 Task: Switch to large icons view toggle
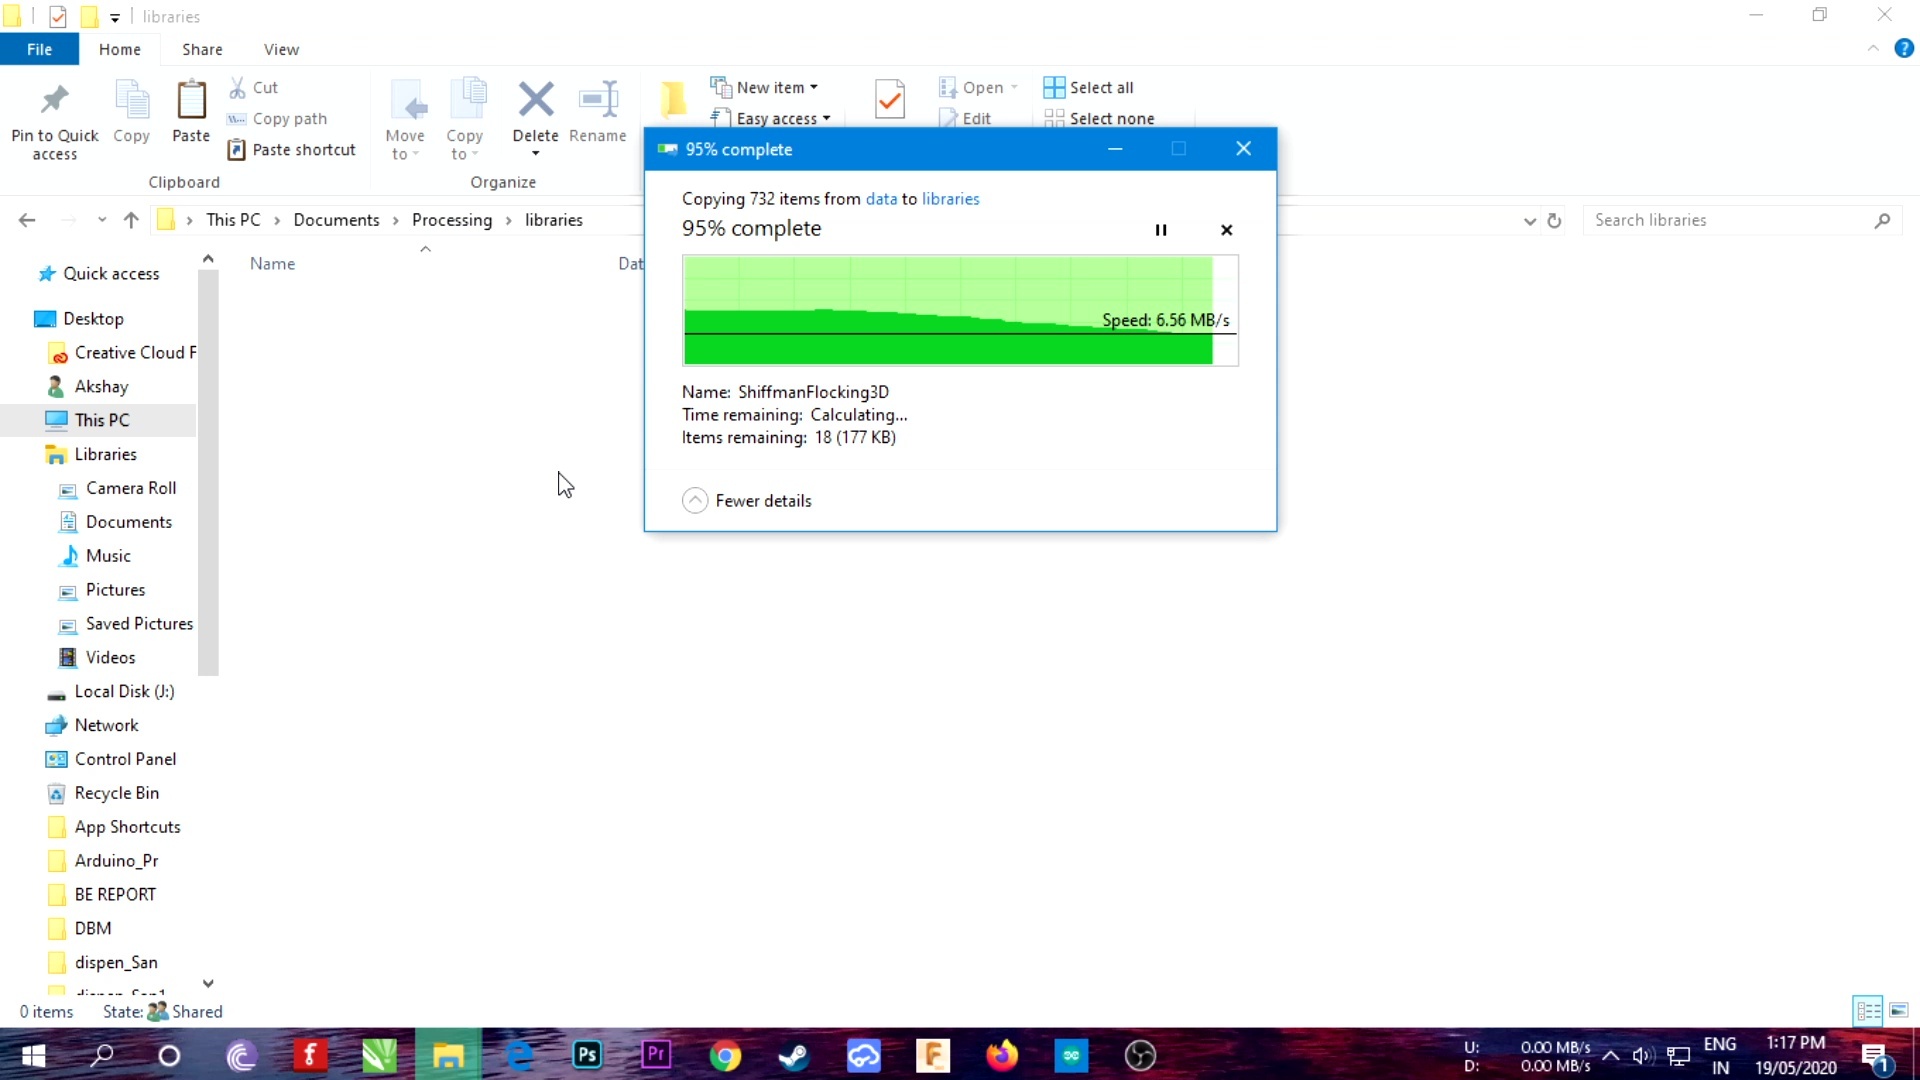[1899, 1011]
